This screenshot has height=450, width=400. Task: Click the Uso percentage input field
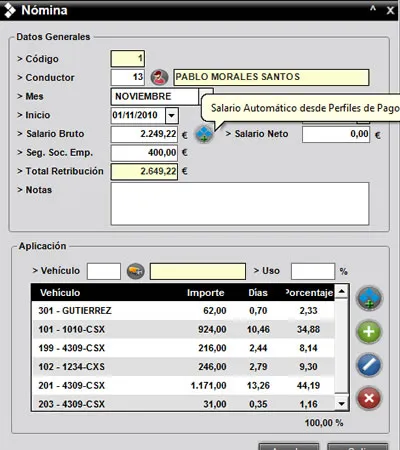[313, 271]
